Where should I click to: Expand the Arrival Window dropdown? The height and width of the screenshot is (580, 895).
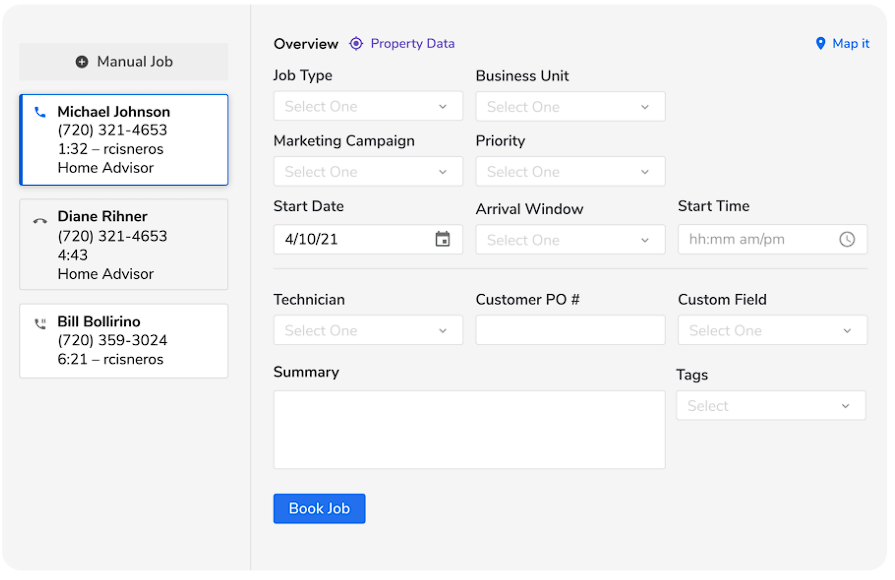[570, 240]
